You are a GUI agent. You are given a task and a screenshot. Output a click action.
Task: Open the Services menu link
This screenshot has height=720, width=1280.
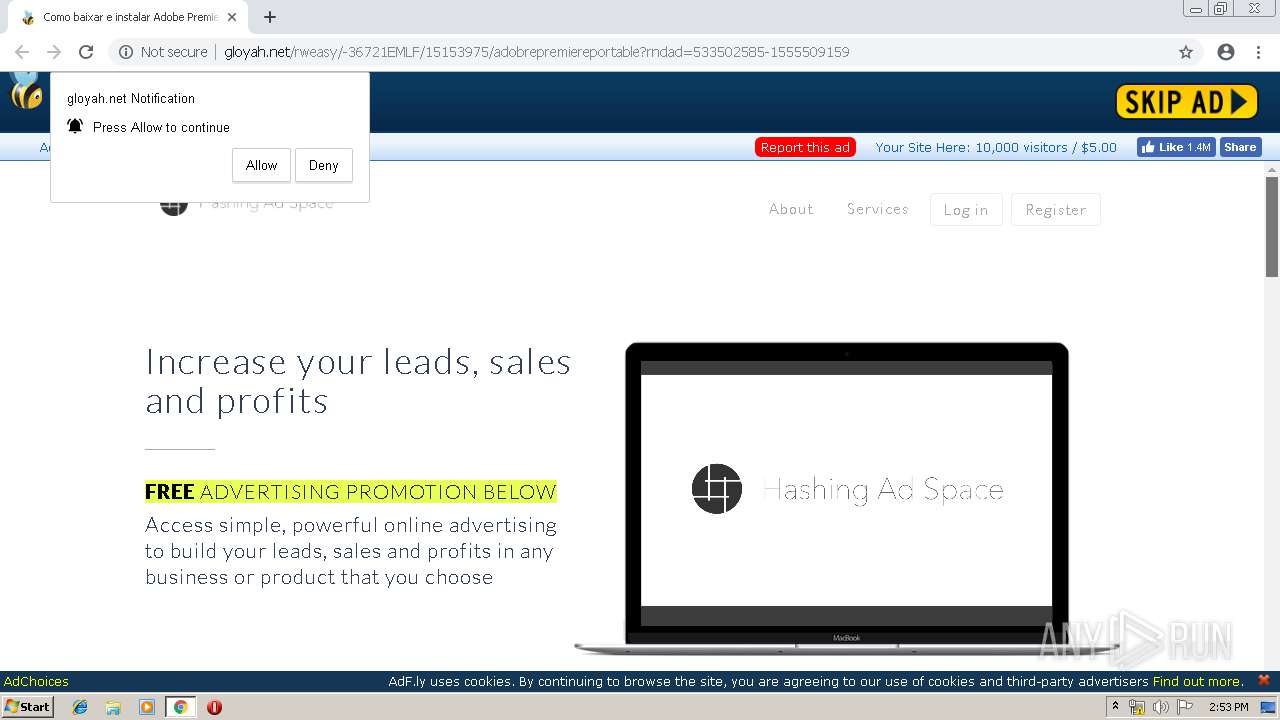point(878,209)
